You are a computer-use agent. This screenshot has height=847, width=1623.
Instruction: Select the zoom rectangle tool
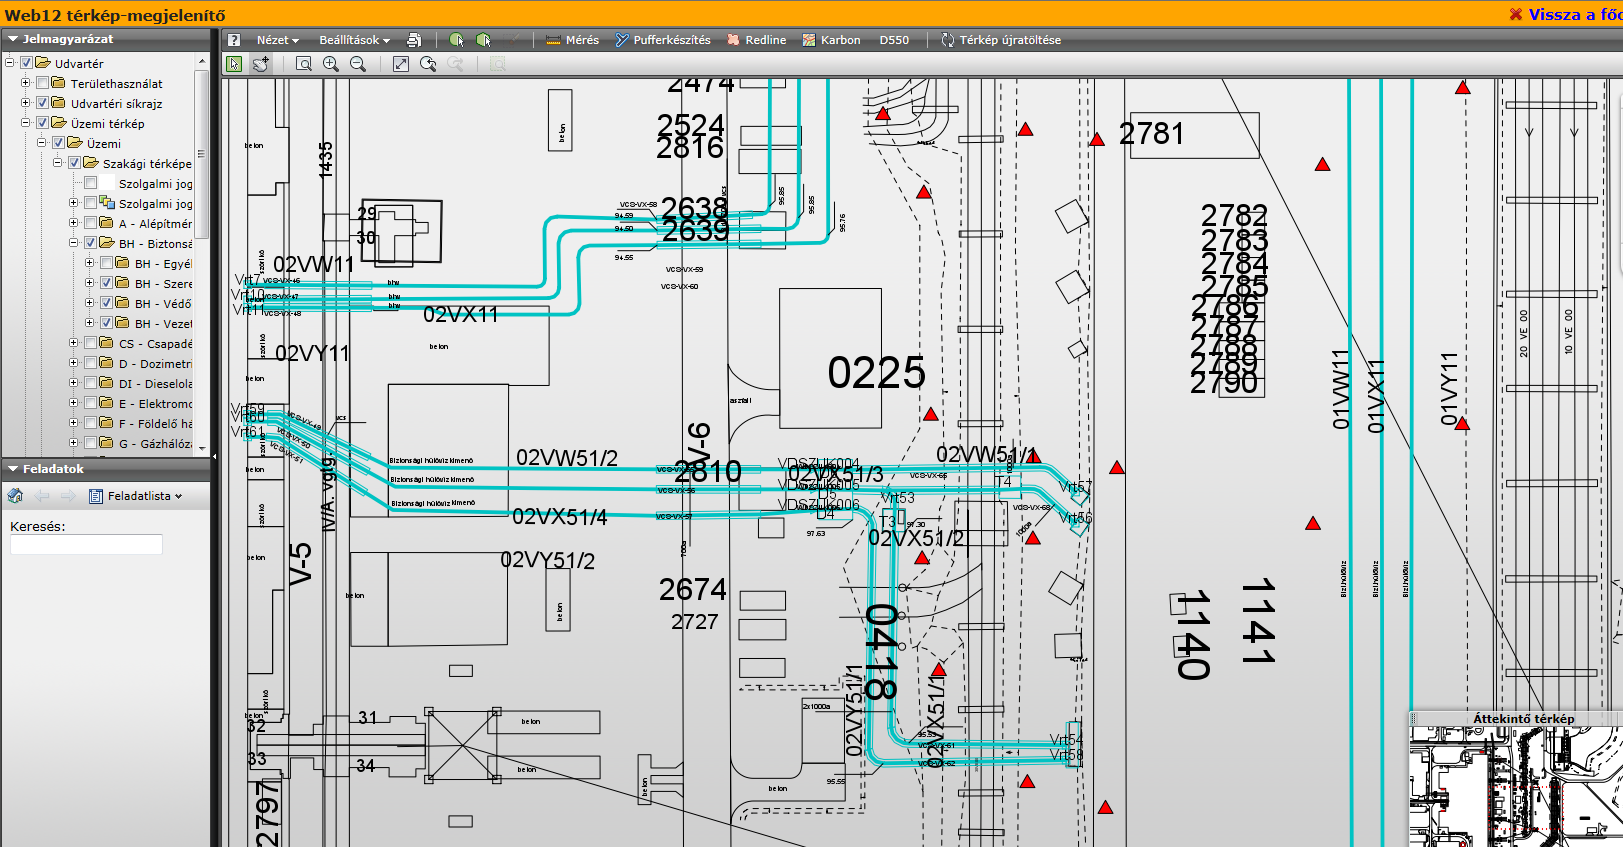pos(304,64)
